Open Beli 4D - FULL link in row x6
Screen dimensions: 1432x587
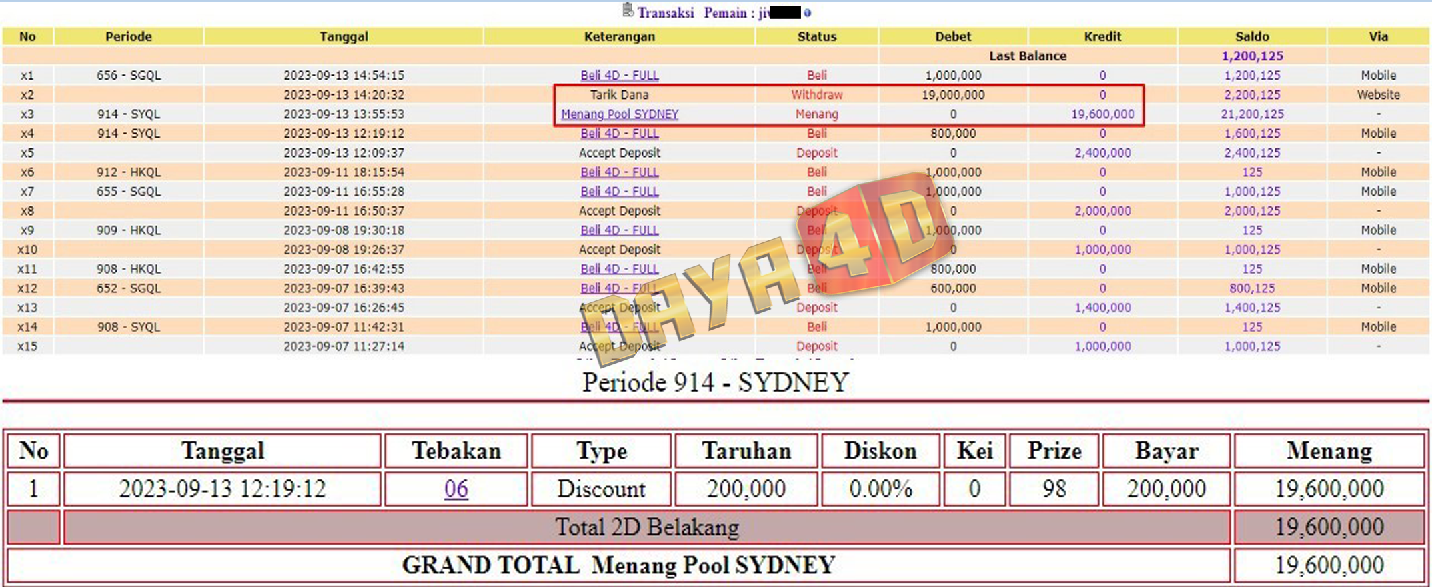(619, 172)
